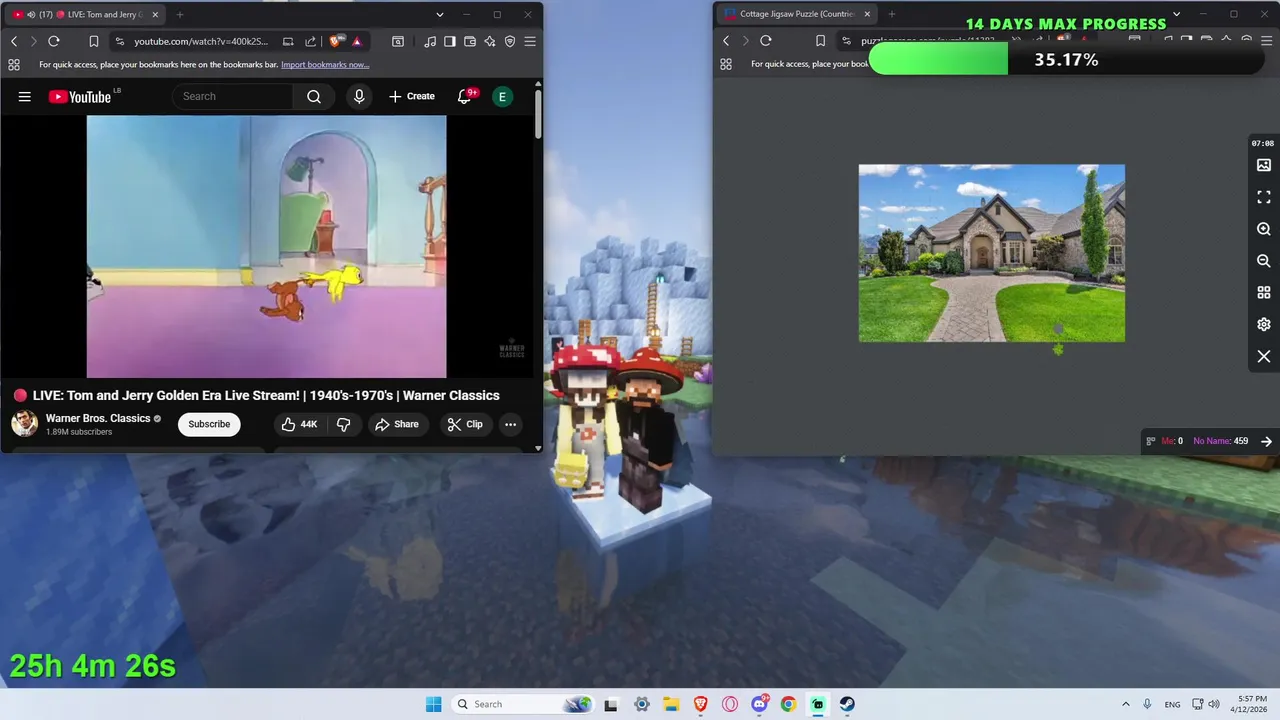Show puzzle preview image icon
Viewport: 1280px width, 720px height.
tap(1264, 165)
